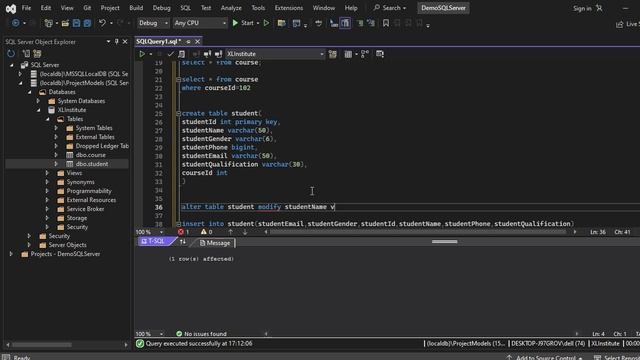Image resolution: width=640 pixels, height=360 pixels.
Task: Expand the System Databases node
Action: 38,101
